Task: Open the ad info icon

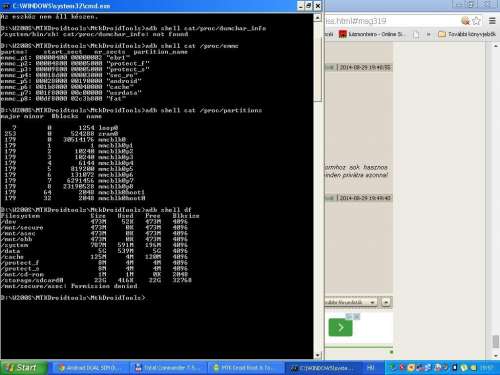Action: pyautogui.click(x=349, y=316)
